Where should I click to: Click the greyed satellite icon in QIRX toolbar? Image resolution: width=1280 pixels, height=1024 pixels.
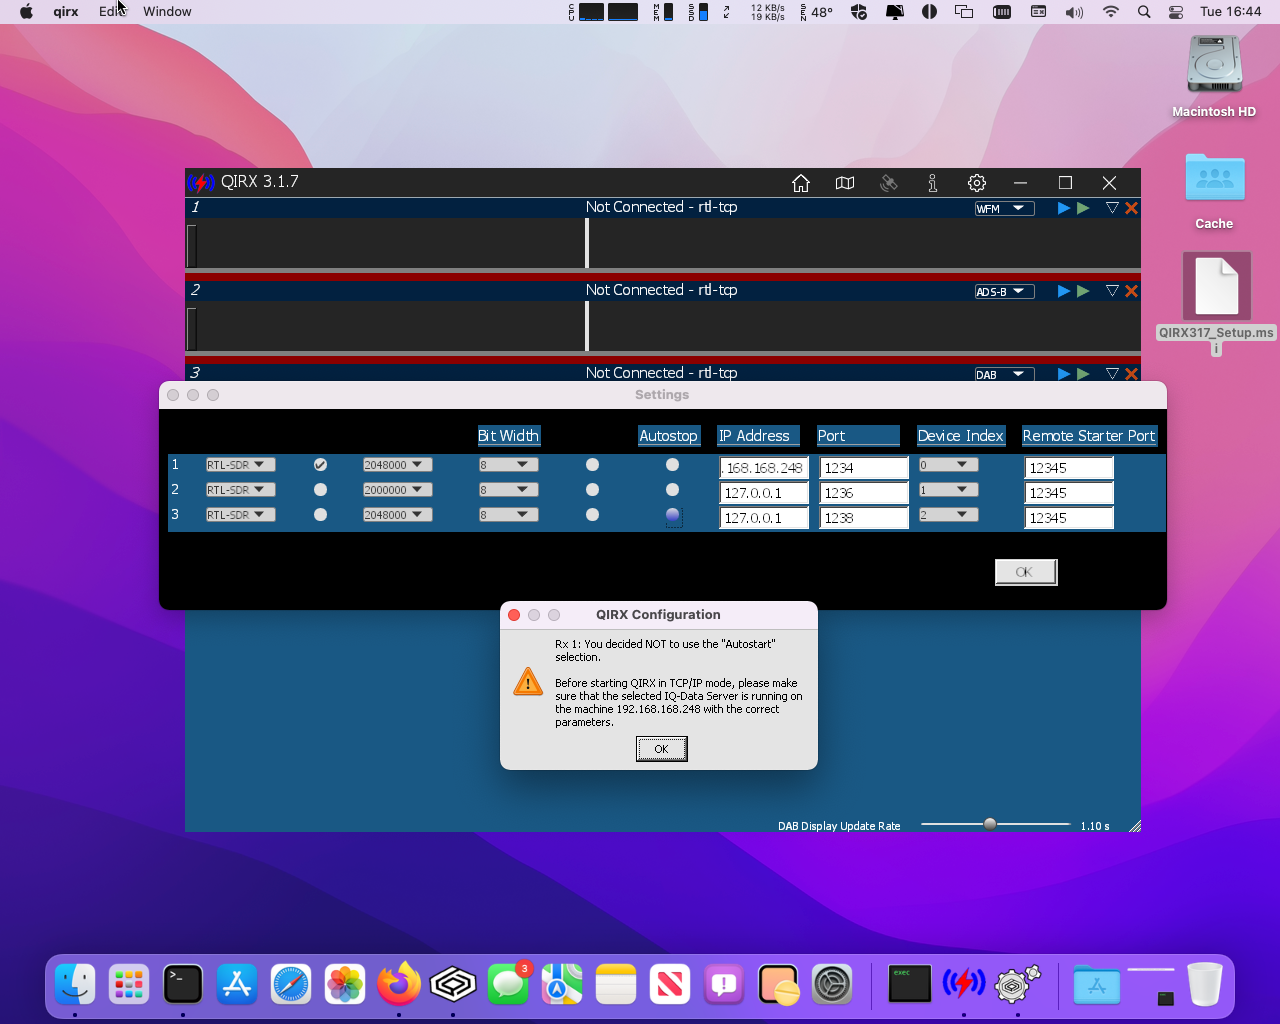pos(888,183)
